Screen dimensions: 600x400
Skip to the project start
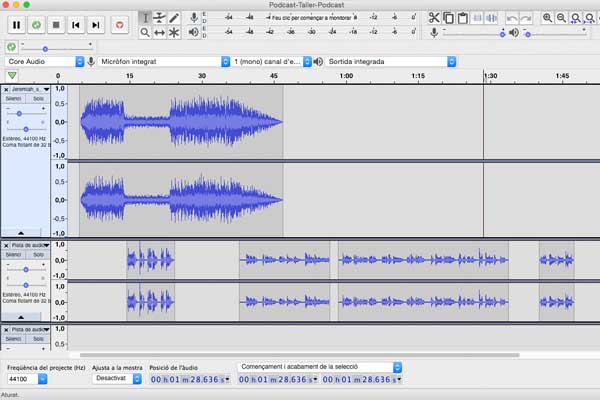click(76, 25)
